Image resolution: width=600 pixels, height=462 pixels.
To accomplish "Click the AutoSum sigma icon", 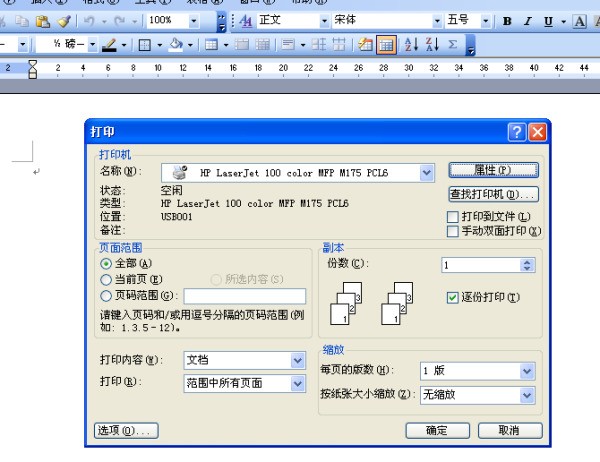I will 453,45.
